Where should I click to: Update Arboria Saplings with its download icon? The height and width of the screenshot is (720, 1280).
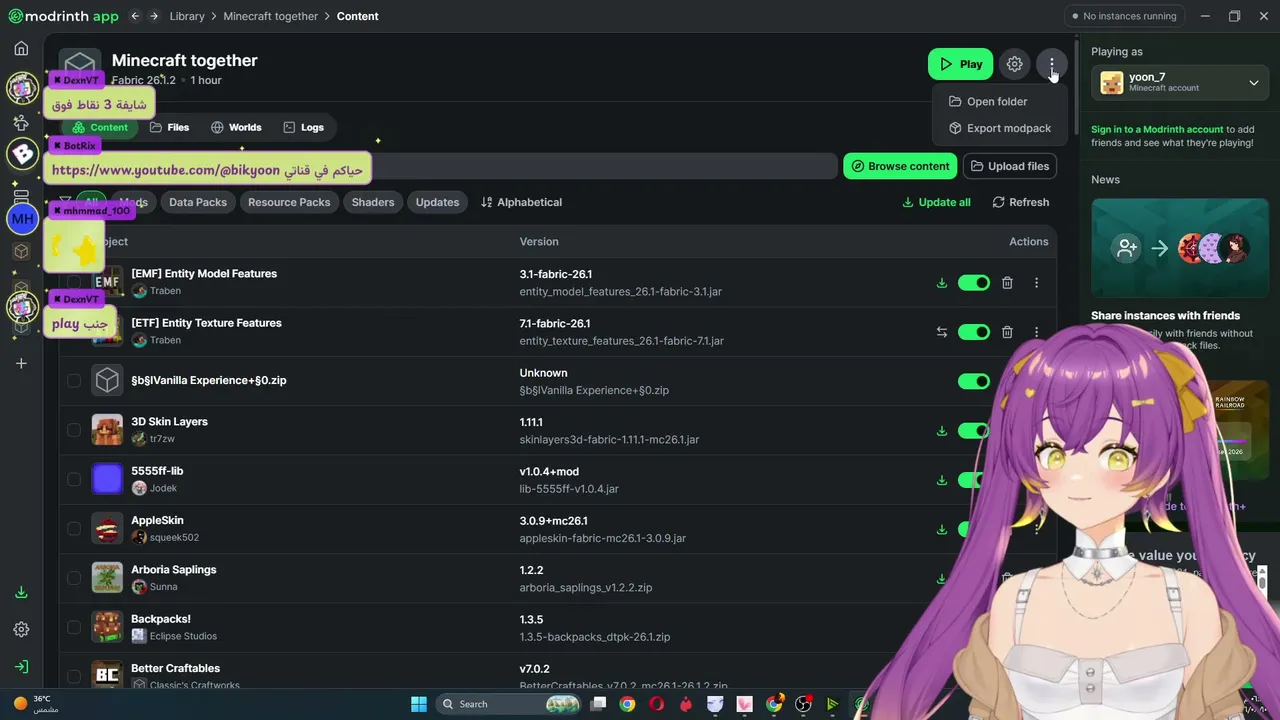tap(941, 578)
